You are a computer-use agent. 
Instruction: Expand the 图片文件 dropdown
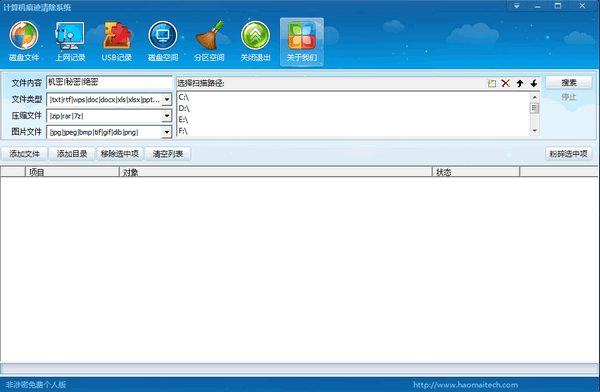point(167,132)
